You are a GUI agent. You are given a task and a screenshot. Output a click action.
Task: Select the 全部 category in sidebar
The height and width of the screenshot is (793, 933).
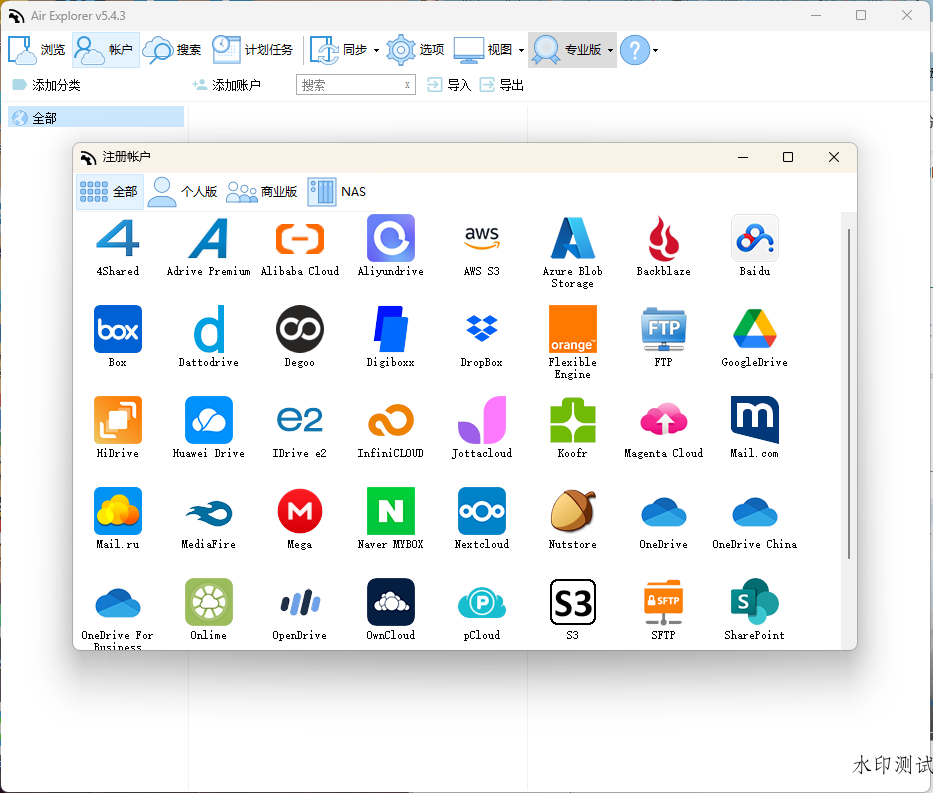pyautogui.click(x=96, y=118)
